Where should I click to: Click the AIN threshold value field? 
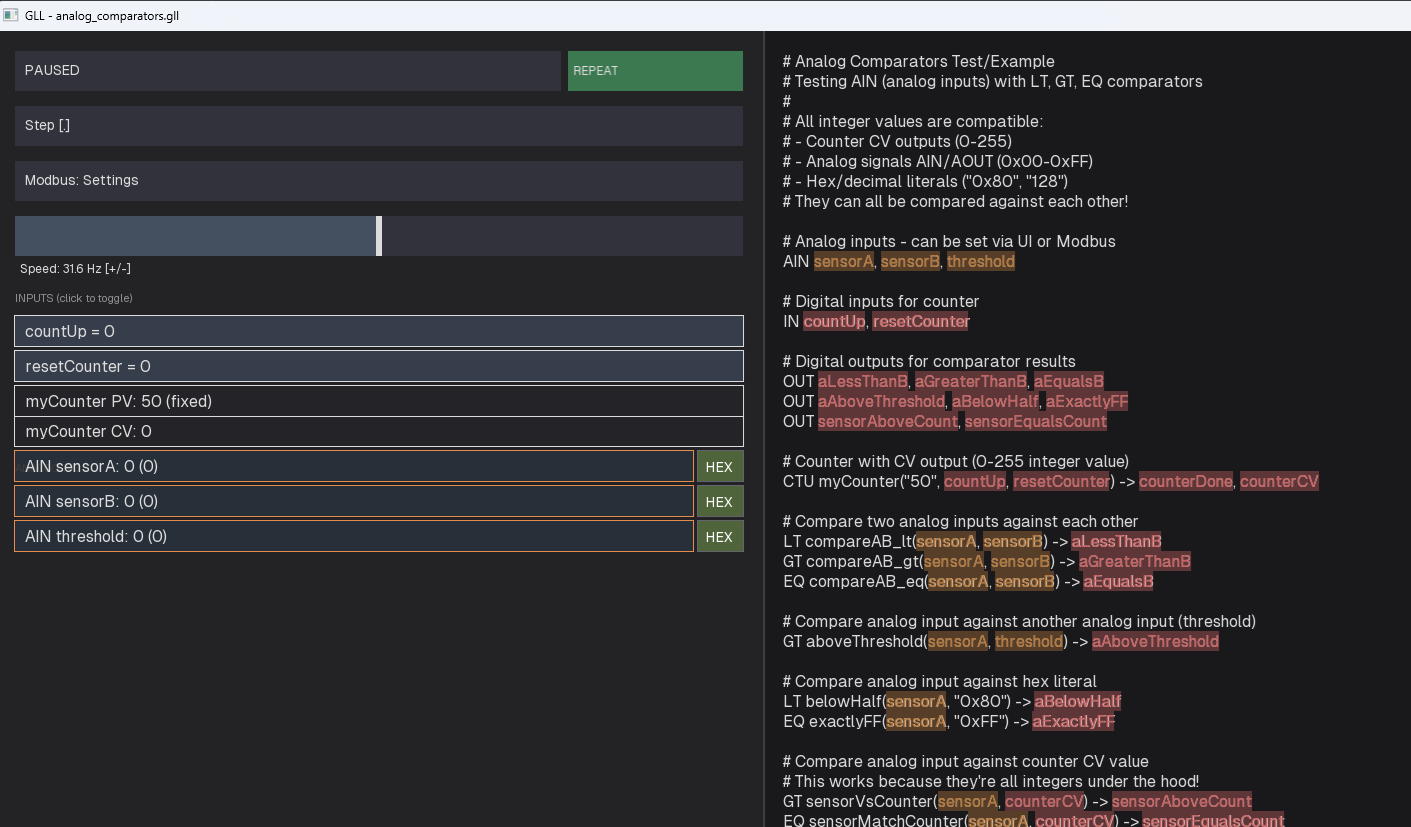(353, 536)
